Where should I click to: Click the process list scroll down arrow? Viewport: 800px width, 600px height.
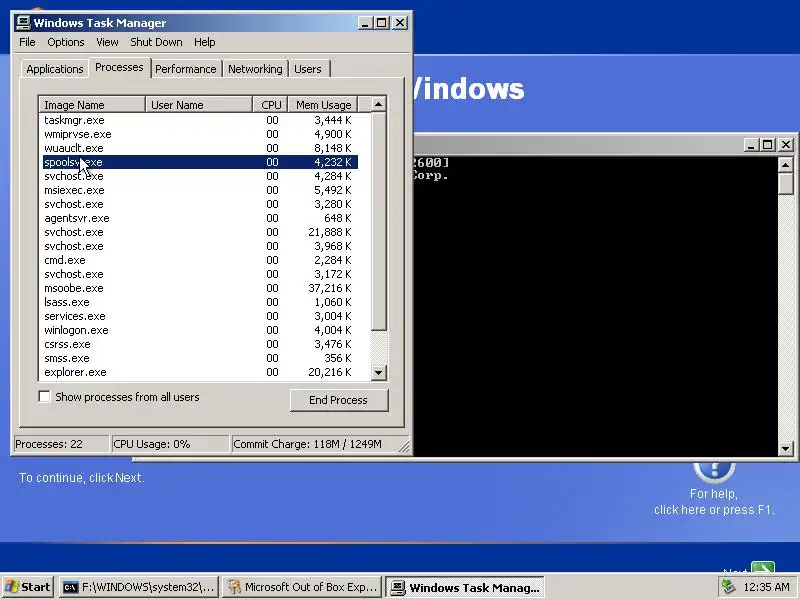pyautogui.click(x=378, y=372)
